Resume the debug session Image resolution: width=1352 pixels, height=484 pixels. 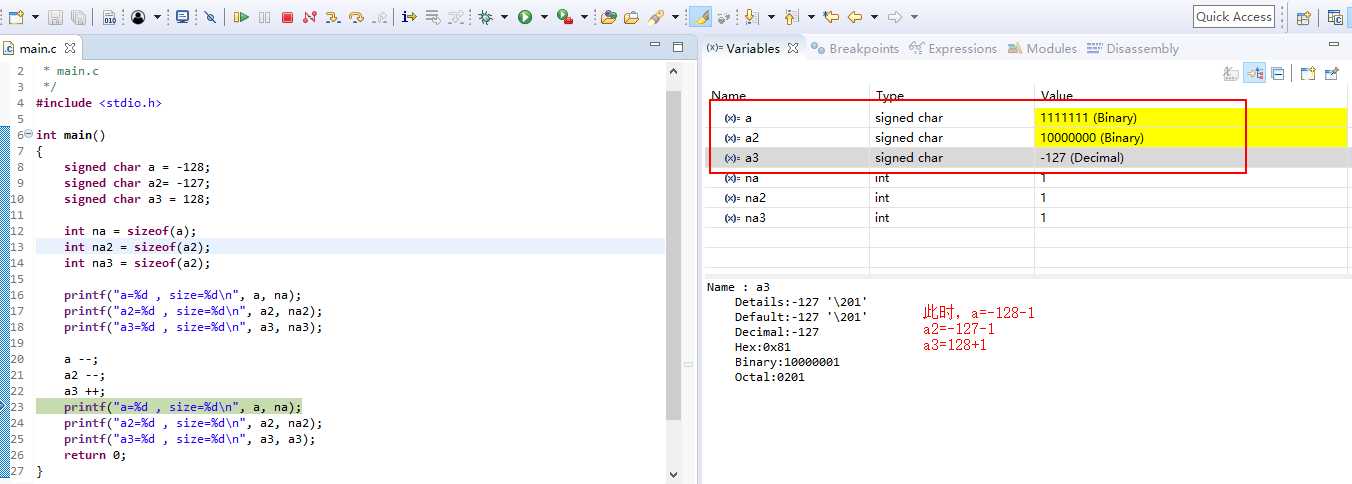241,17
